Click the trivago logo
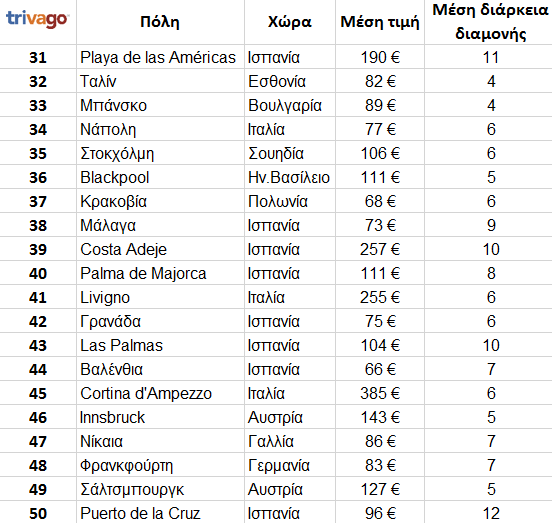Screen dimensions: 552x523 37,19
